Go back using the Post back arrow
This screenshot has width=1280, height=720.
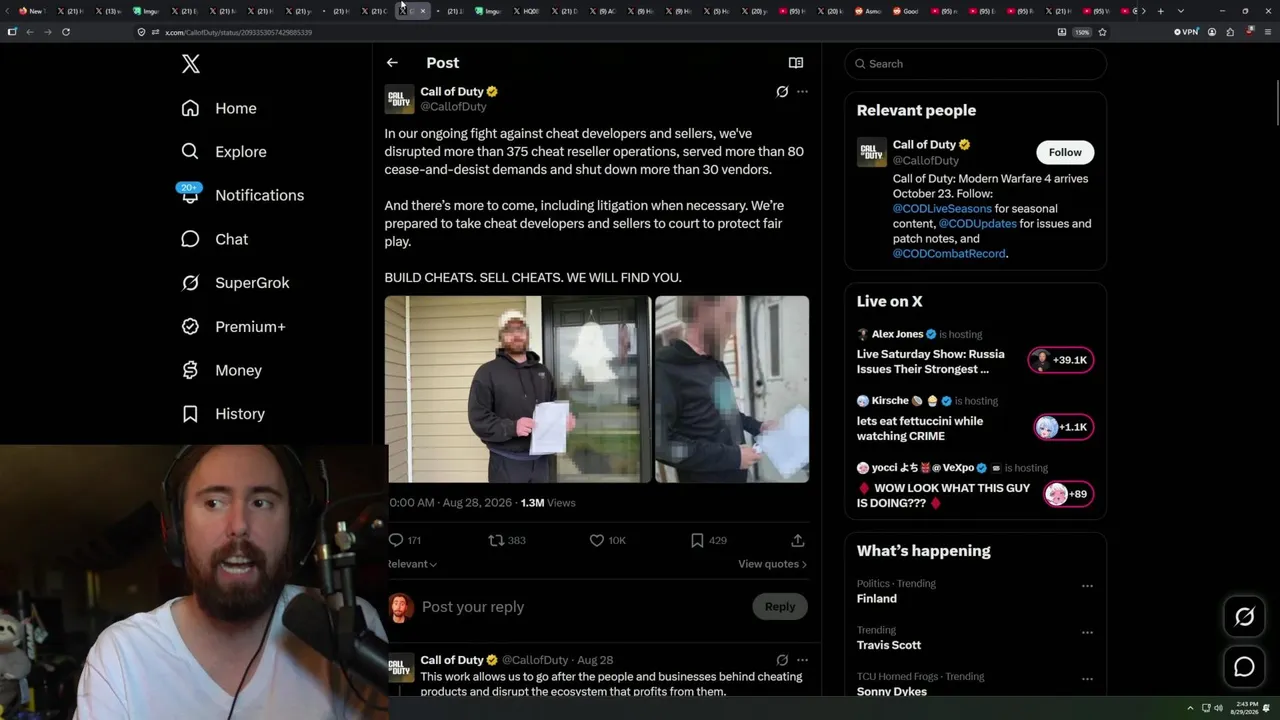click(392, 63)
